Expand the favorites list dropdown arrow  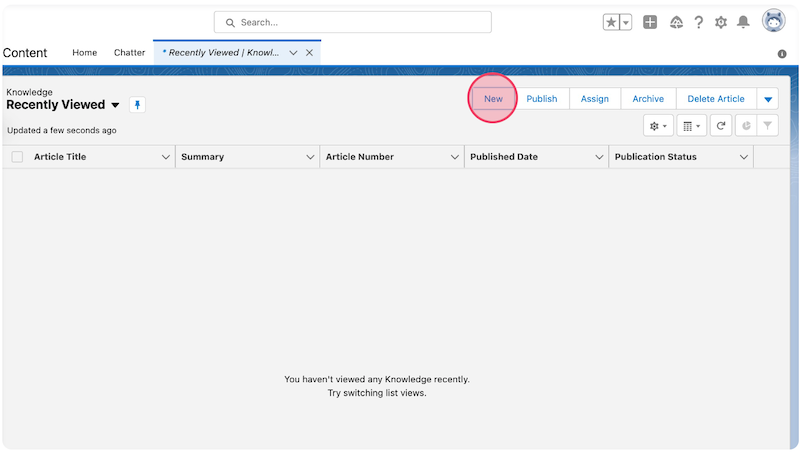pyautogui.click(x=626, y=22)
